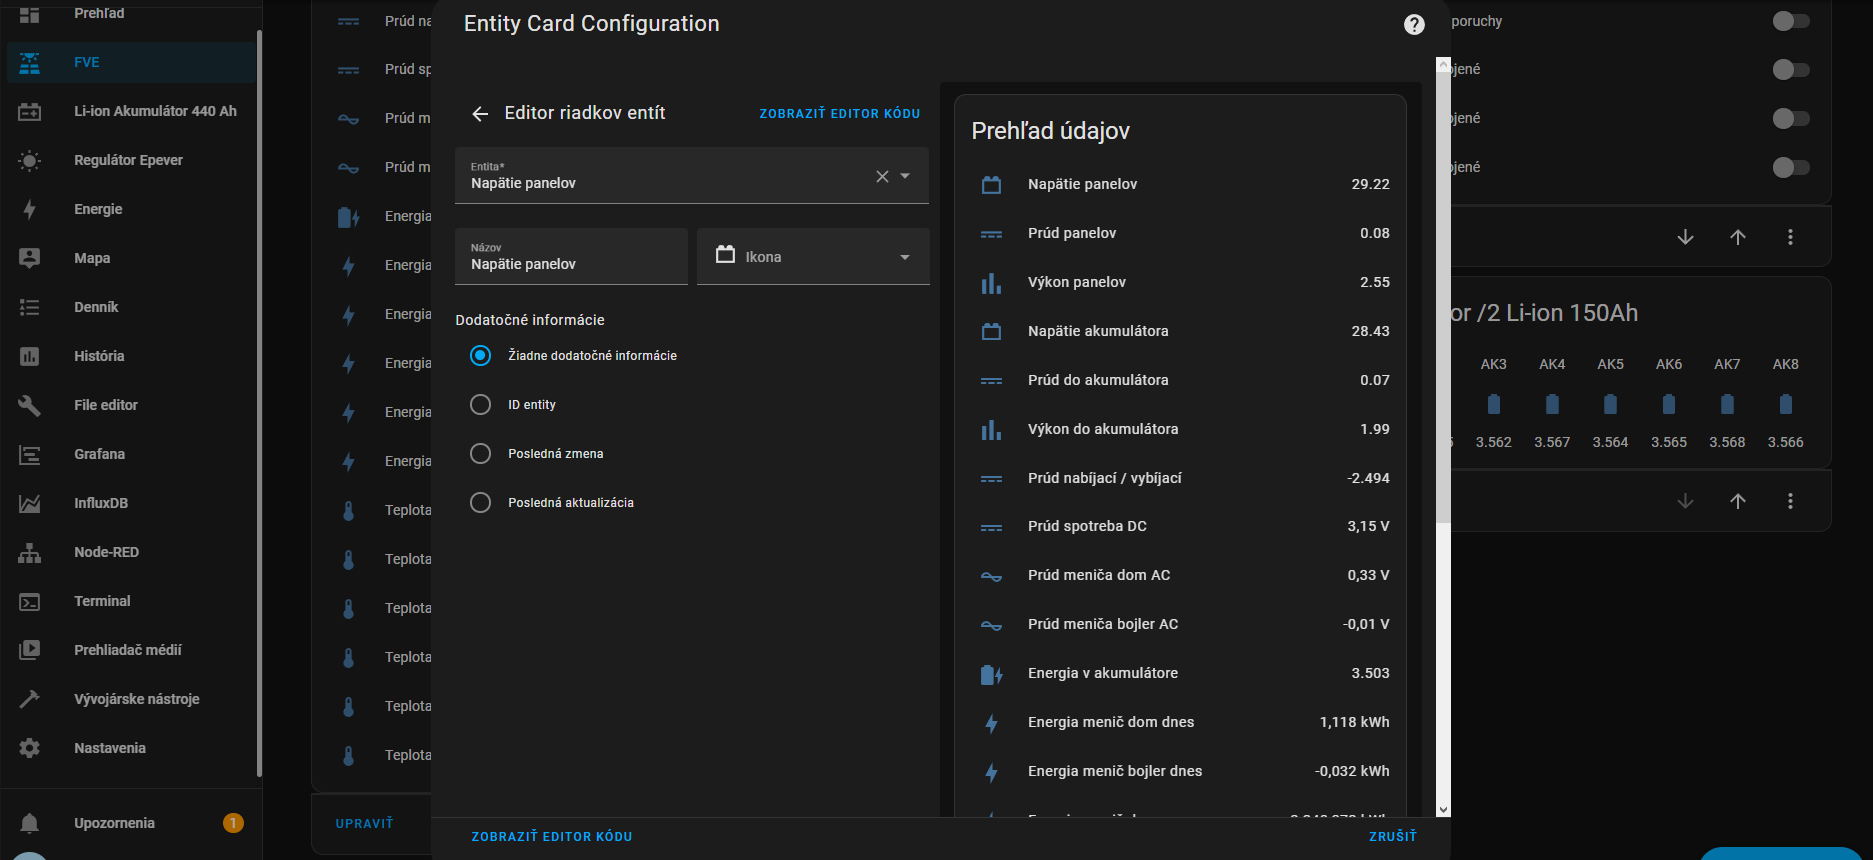Move the Li-ion card up with the arrow
This screenshot has height=860, width=1873.
click(1738, 501)
